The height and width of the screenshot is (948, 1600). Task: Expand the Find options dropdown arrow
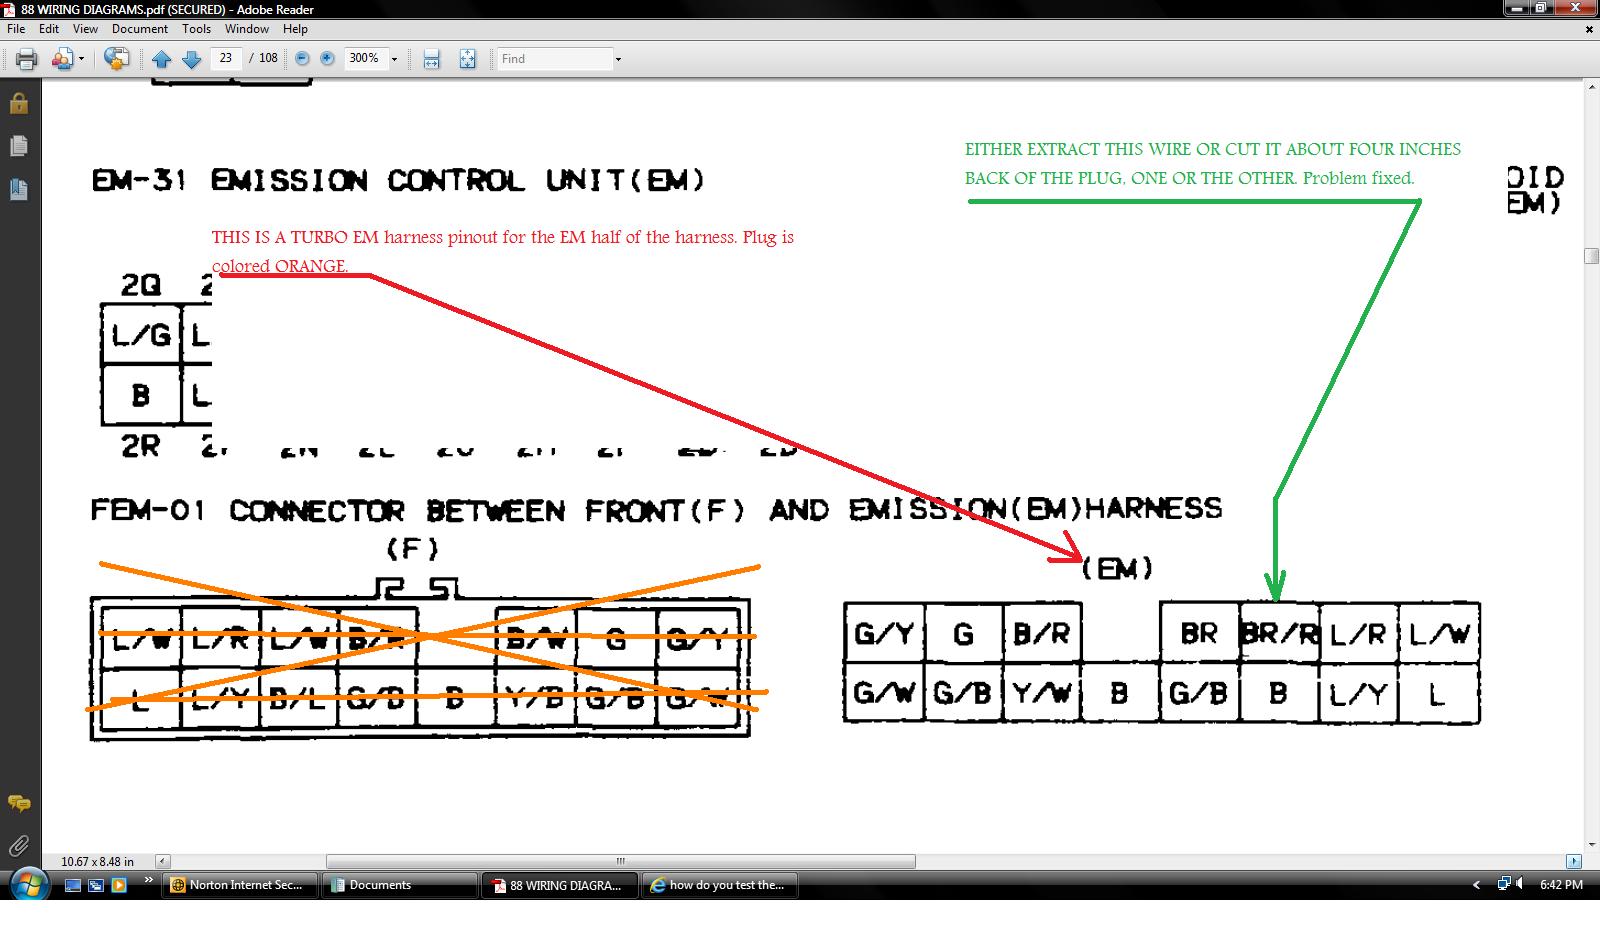coord(618,59)
